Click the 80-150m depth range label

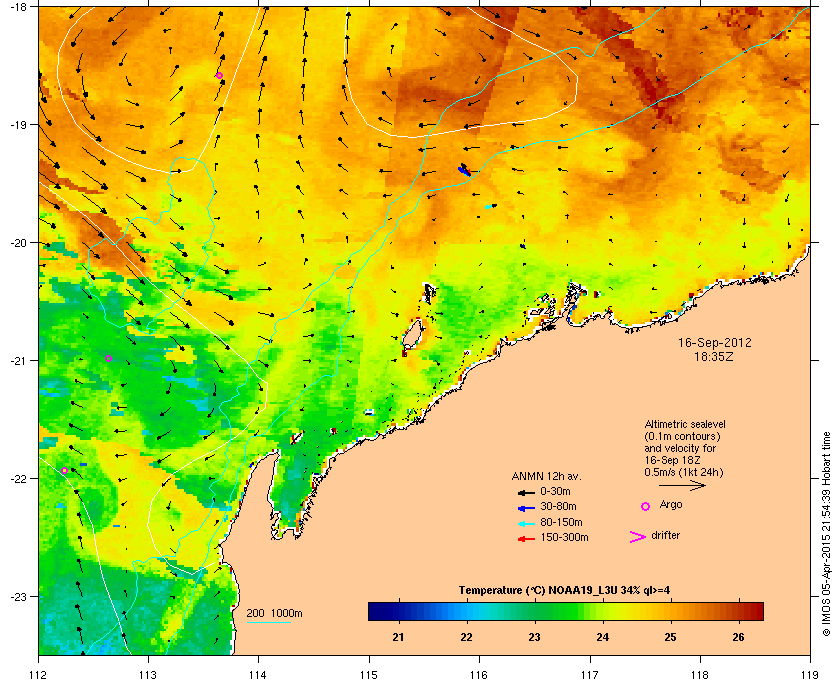tap(561, 522)
